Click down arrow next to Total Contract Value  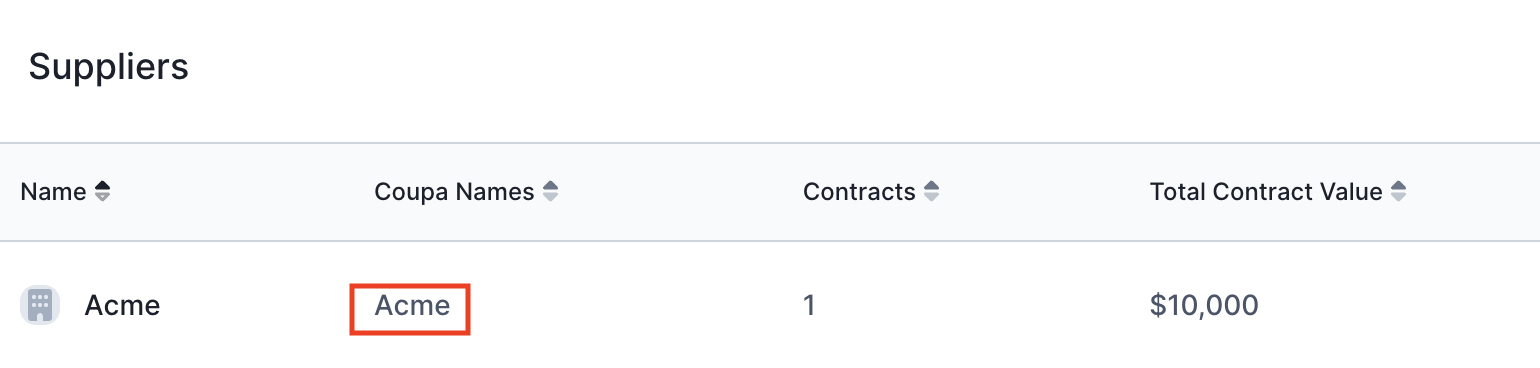pos(1398,197)
